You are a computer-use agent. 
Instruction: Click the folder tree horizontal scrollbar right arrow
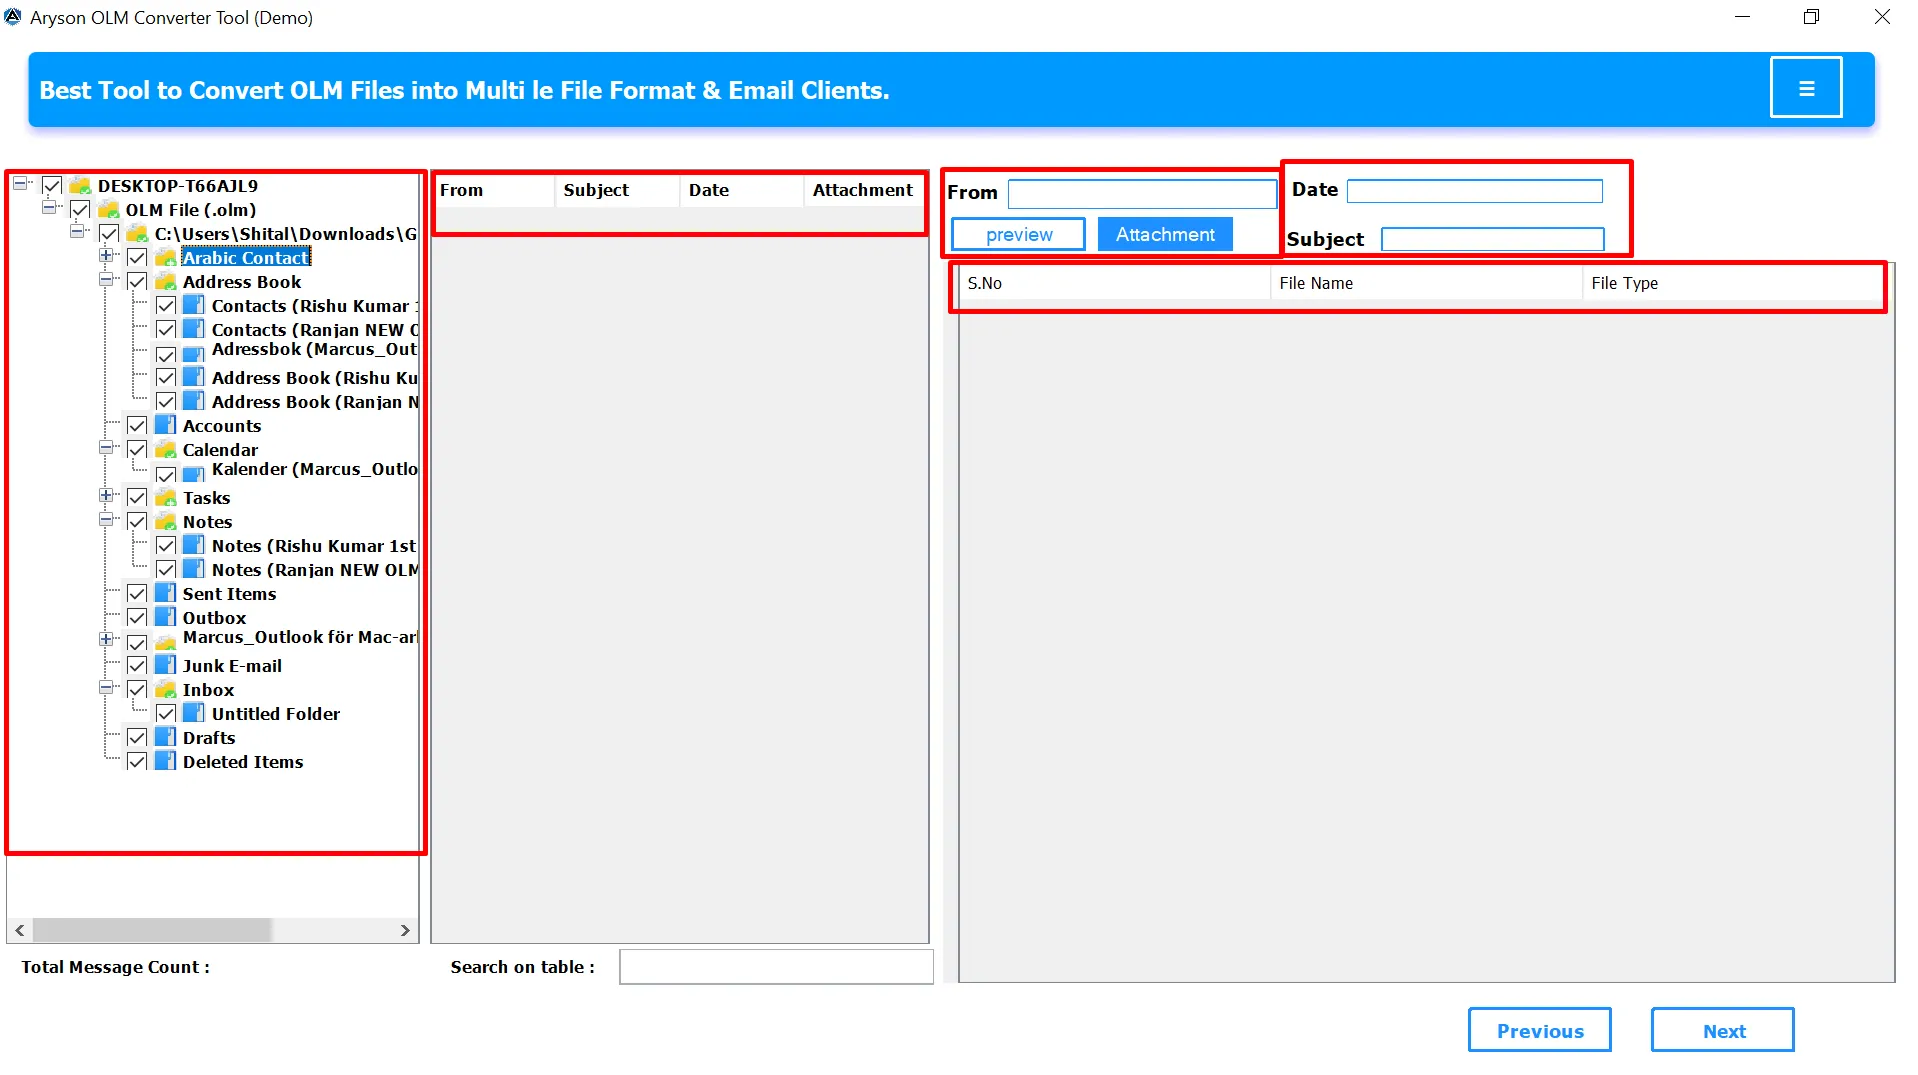[x=405, y=930]
